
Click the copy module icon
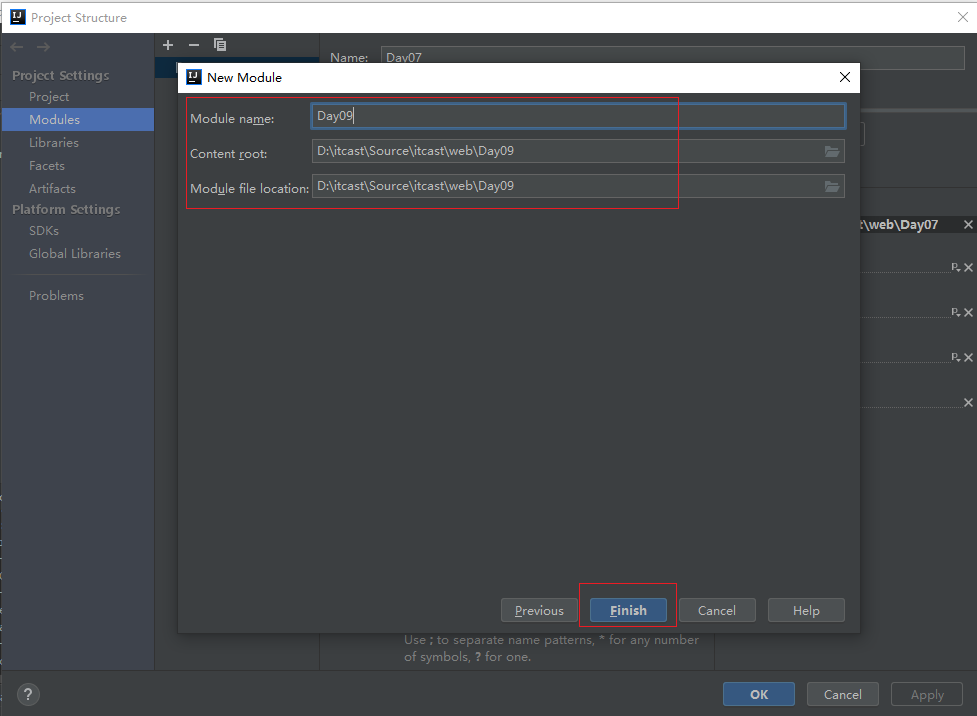[220, 45]
